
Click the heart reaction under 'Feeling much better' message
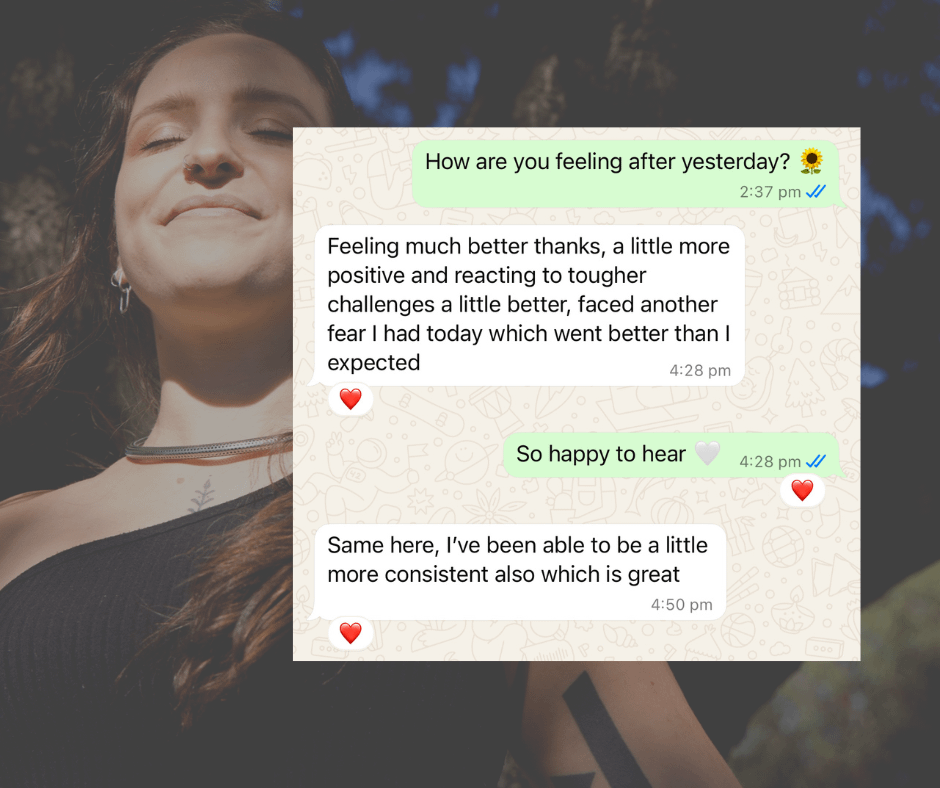click(351, 399)
